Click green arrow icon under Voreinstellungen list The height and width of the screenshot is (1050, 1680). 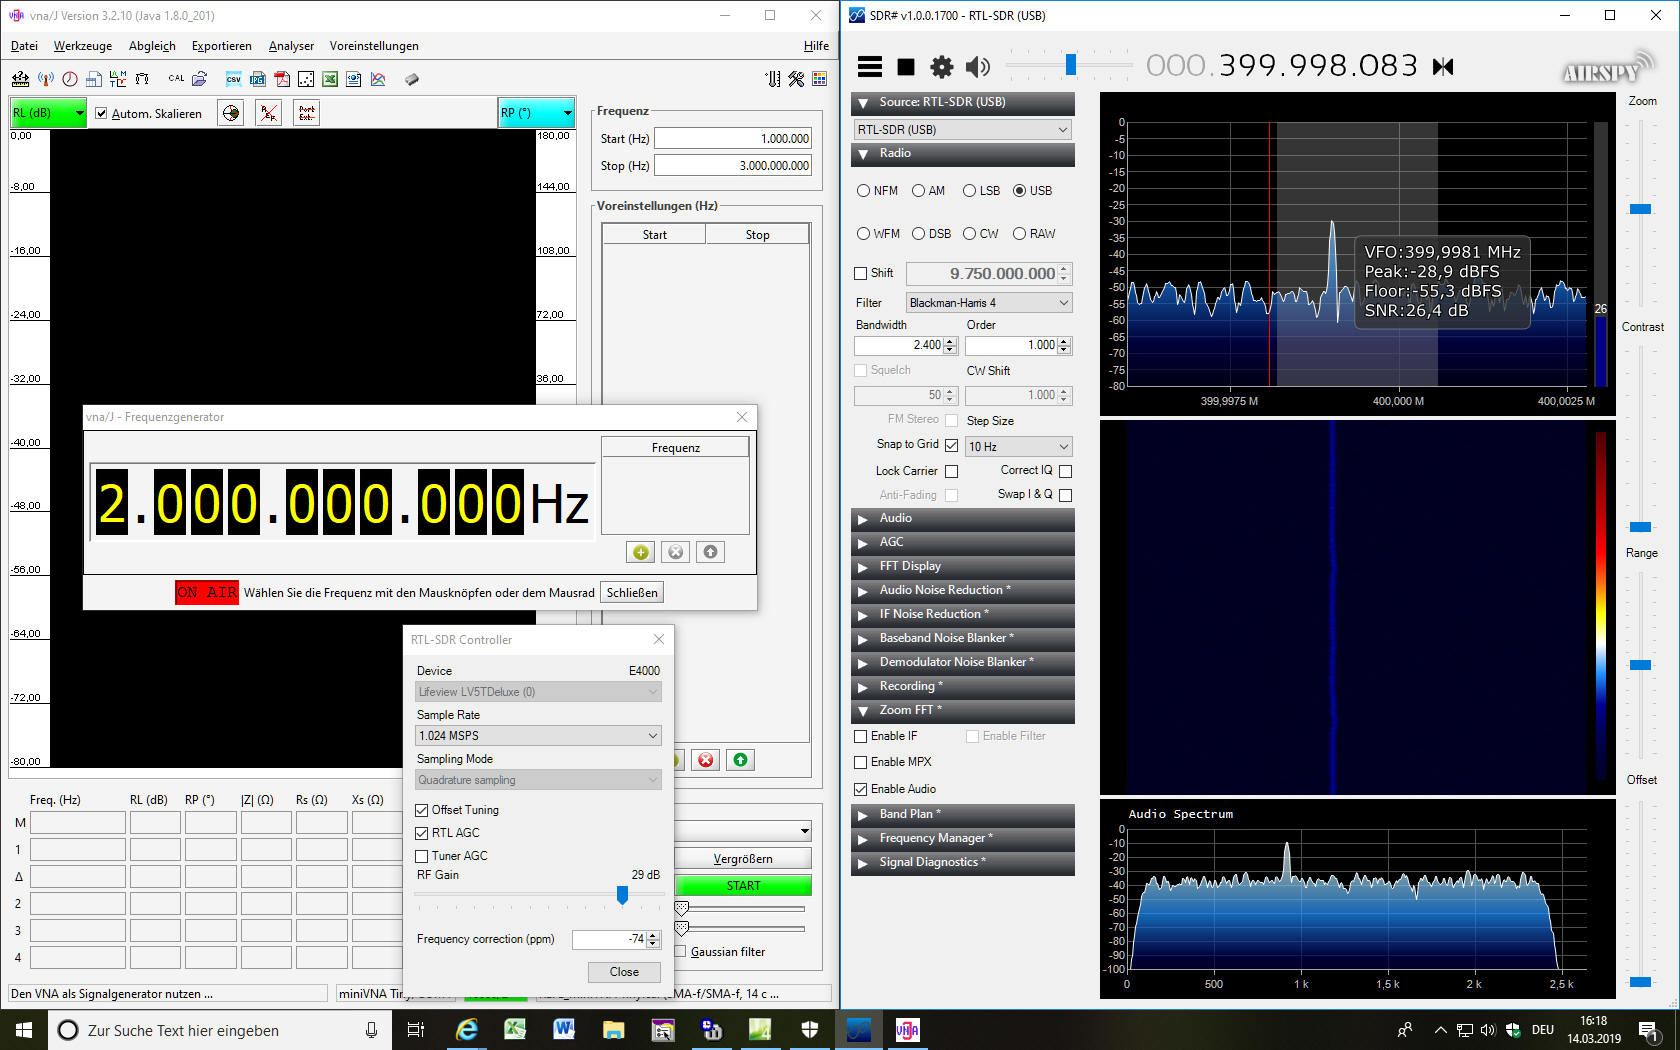740,760
